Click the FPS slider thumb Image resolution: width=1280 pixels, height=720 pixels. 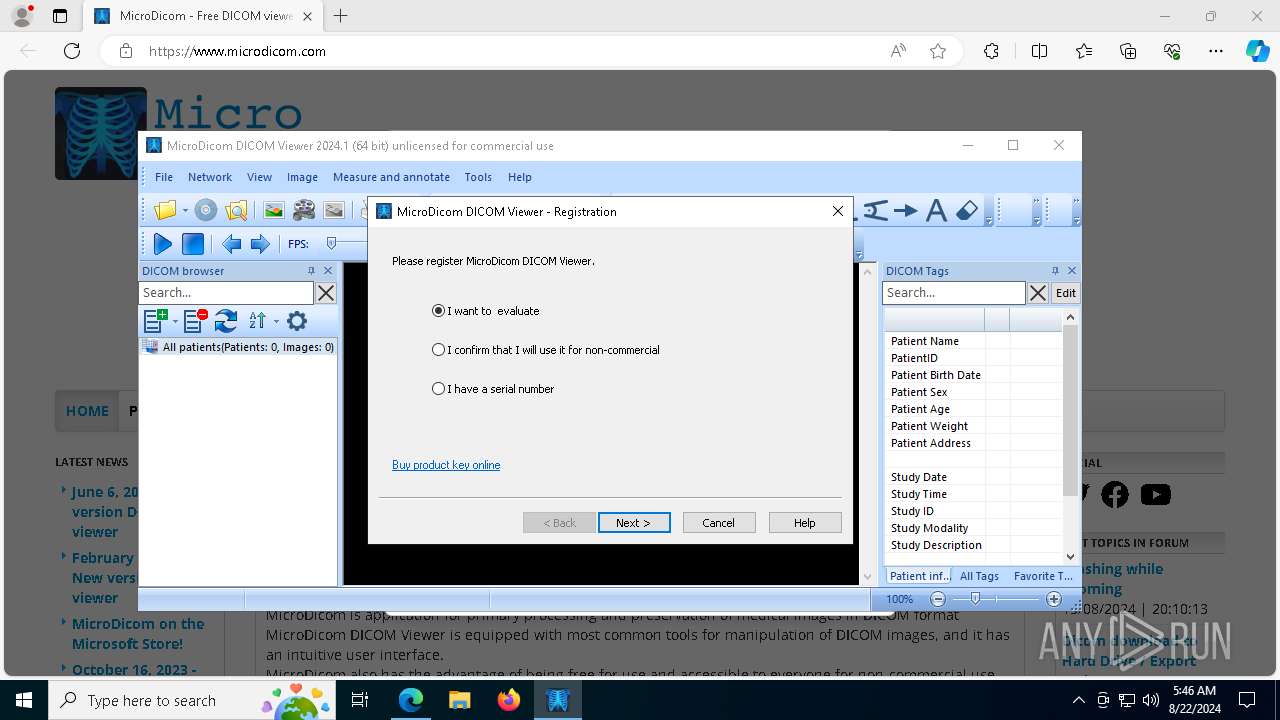331,243
